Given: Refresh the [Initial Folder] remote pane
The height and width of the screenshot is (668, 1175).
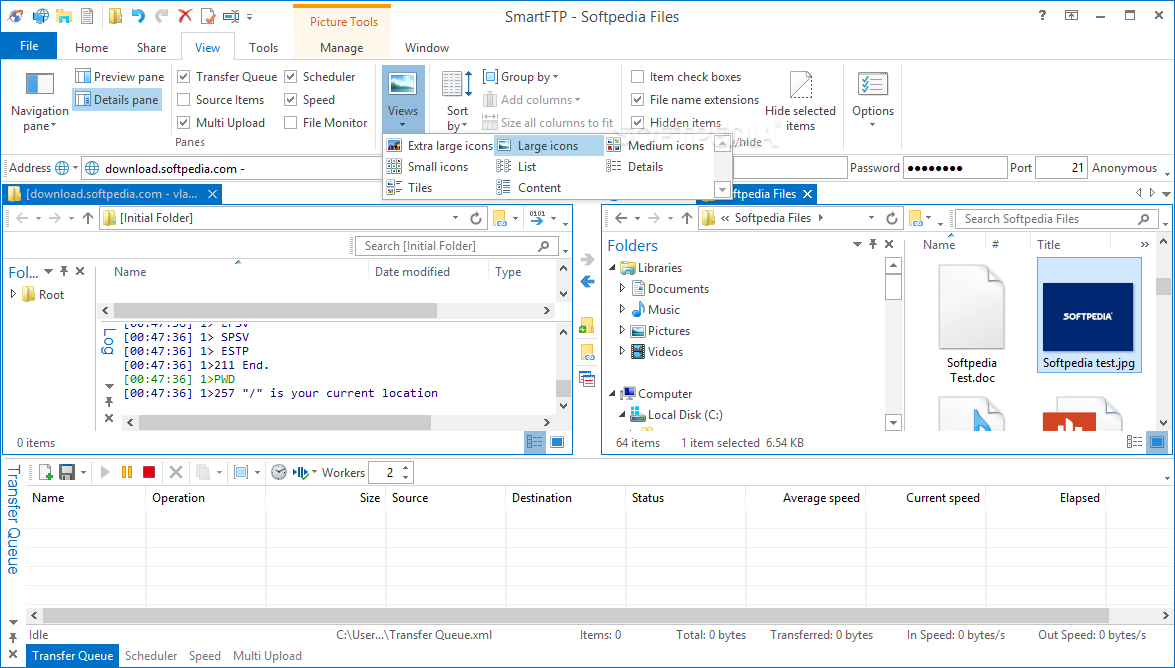Looking at the screenshot, I should coord(476,218).
